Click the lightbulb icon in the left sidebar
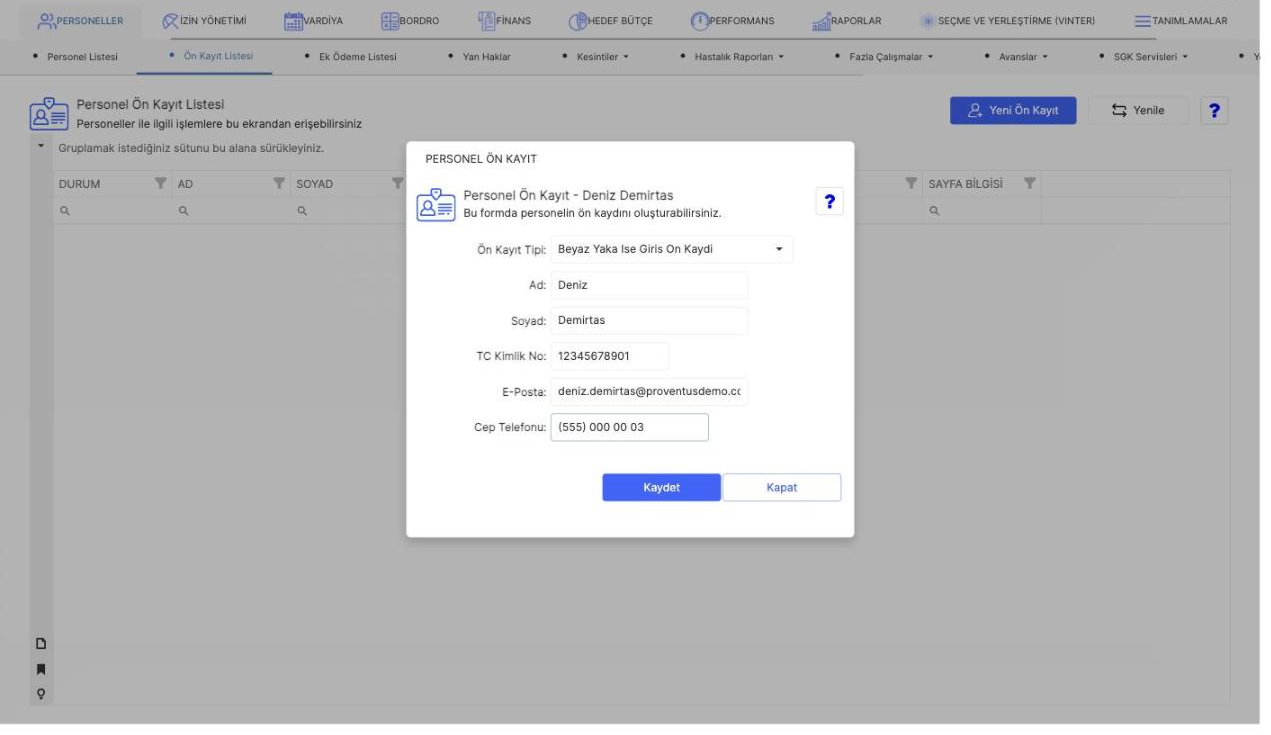This screenshot has height=735, width=1271. click(41, 692)
